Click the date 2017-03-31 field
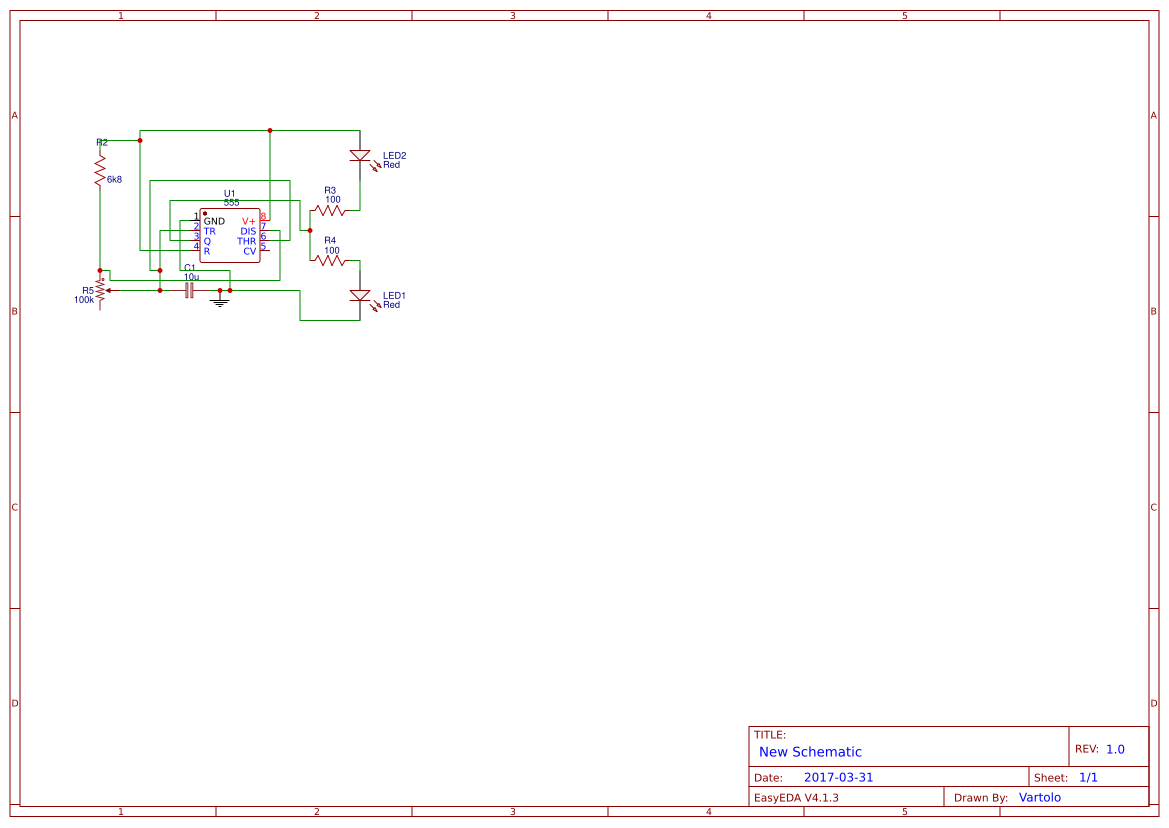1169x828 pixels. pos(838,776)
